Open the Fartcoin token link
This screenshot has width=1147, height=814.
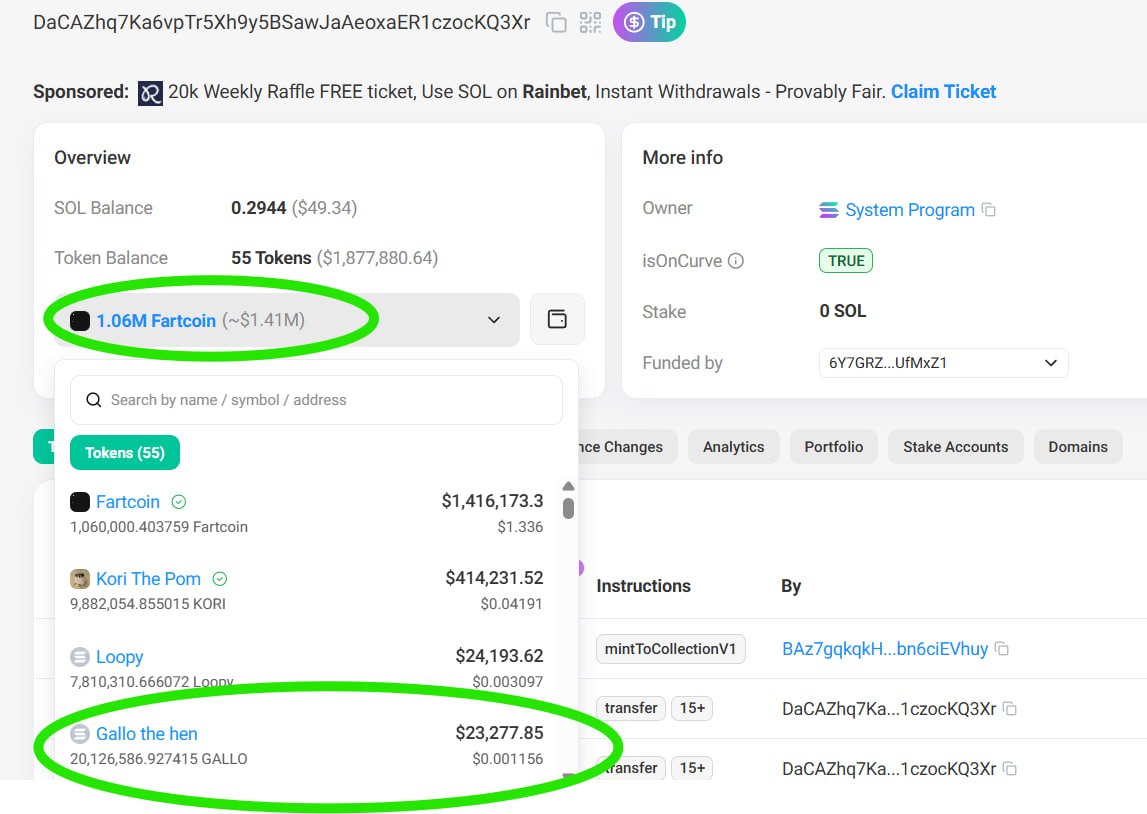[128, 502]
